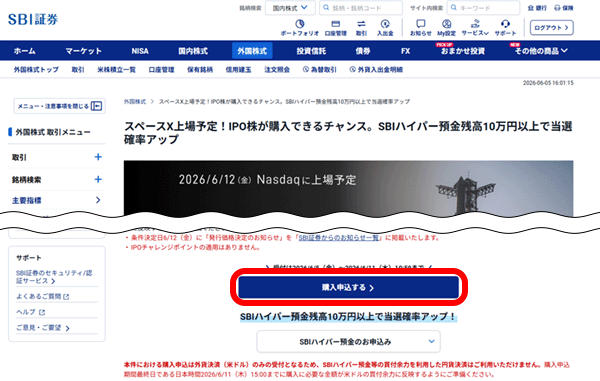Expand the SBIハイパー預金のお申込み dropdown

coord(348,342)
